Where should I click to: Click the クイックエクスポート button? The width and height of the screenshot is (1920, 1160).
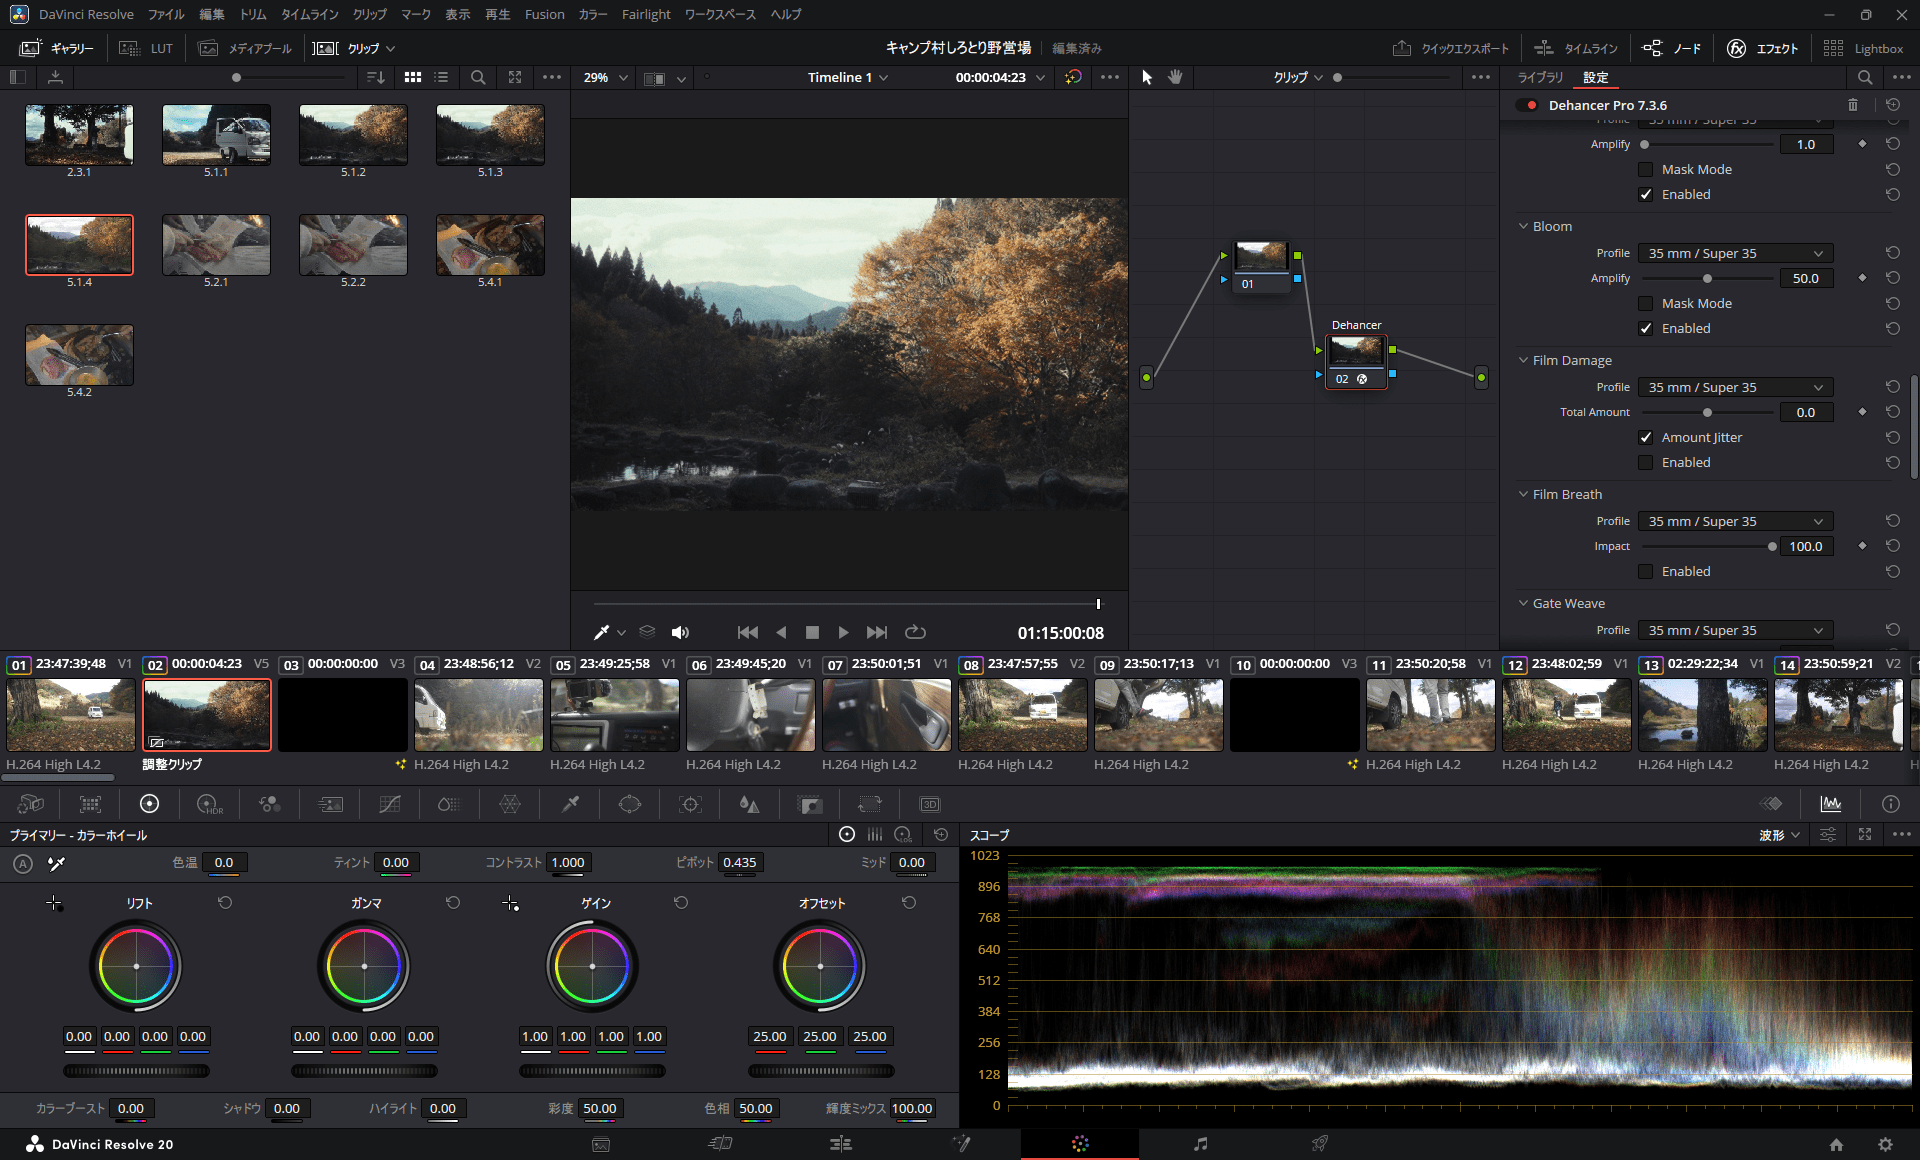[x=1451, y=48]
